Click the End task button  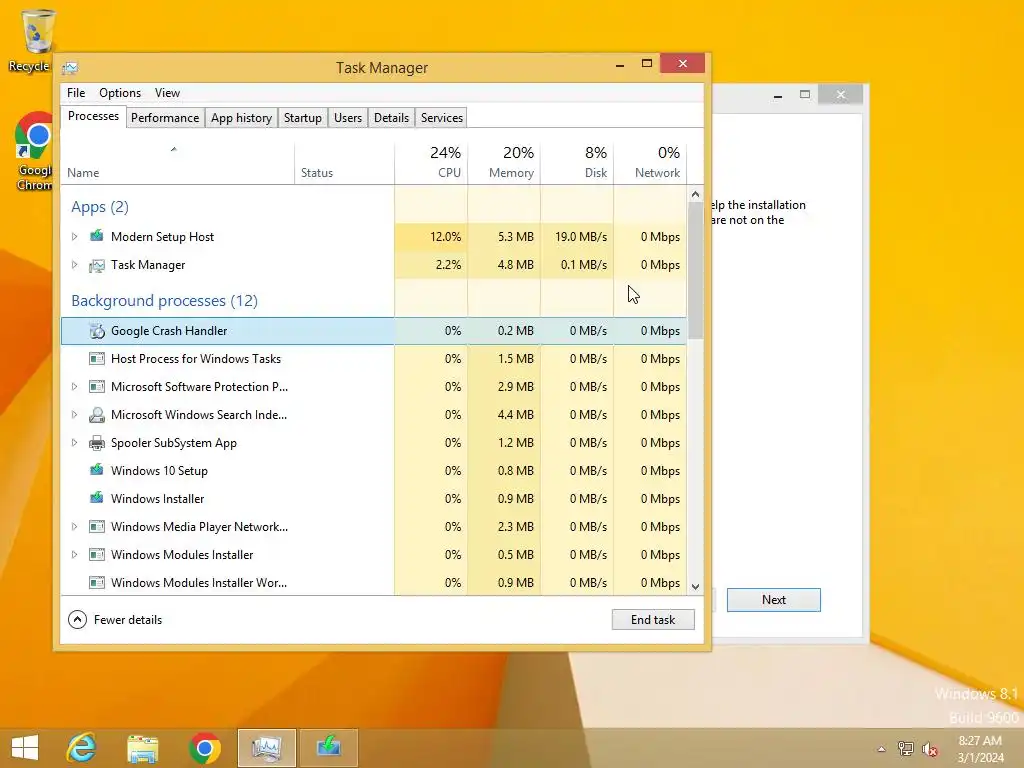tap(653, 620)
